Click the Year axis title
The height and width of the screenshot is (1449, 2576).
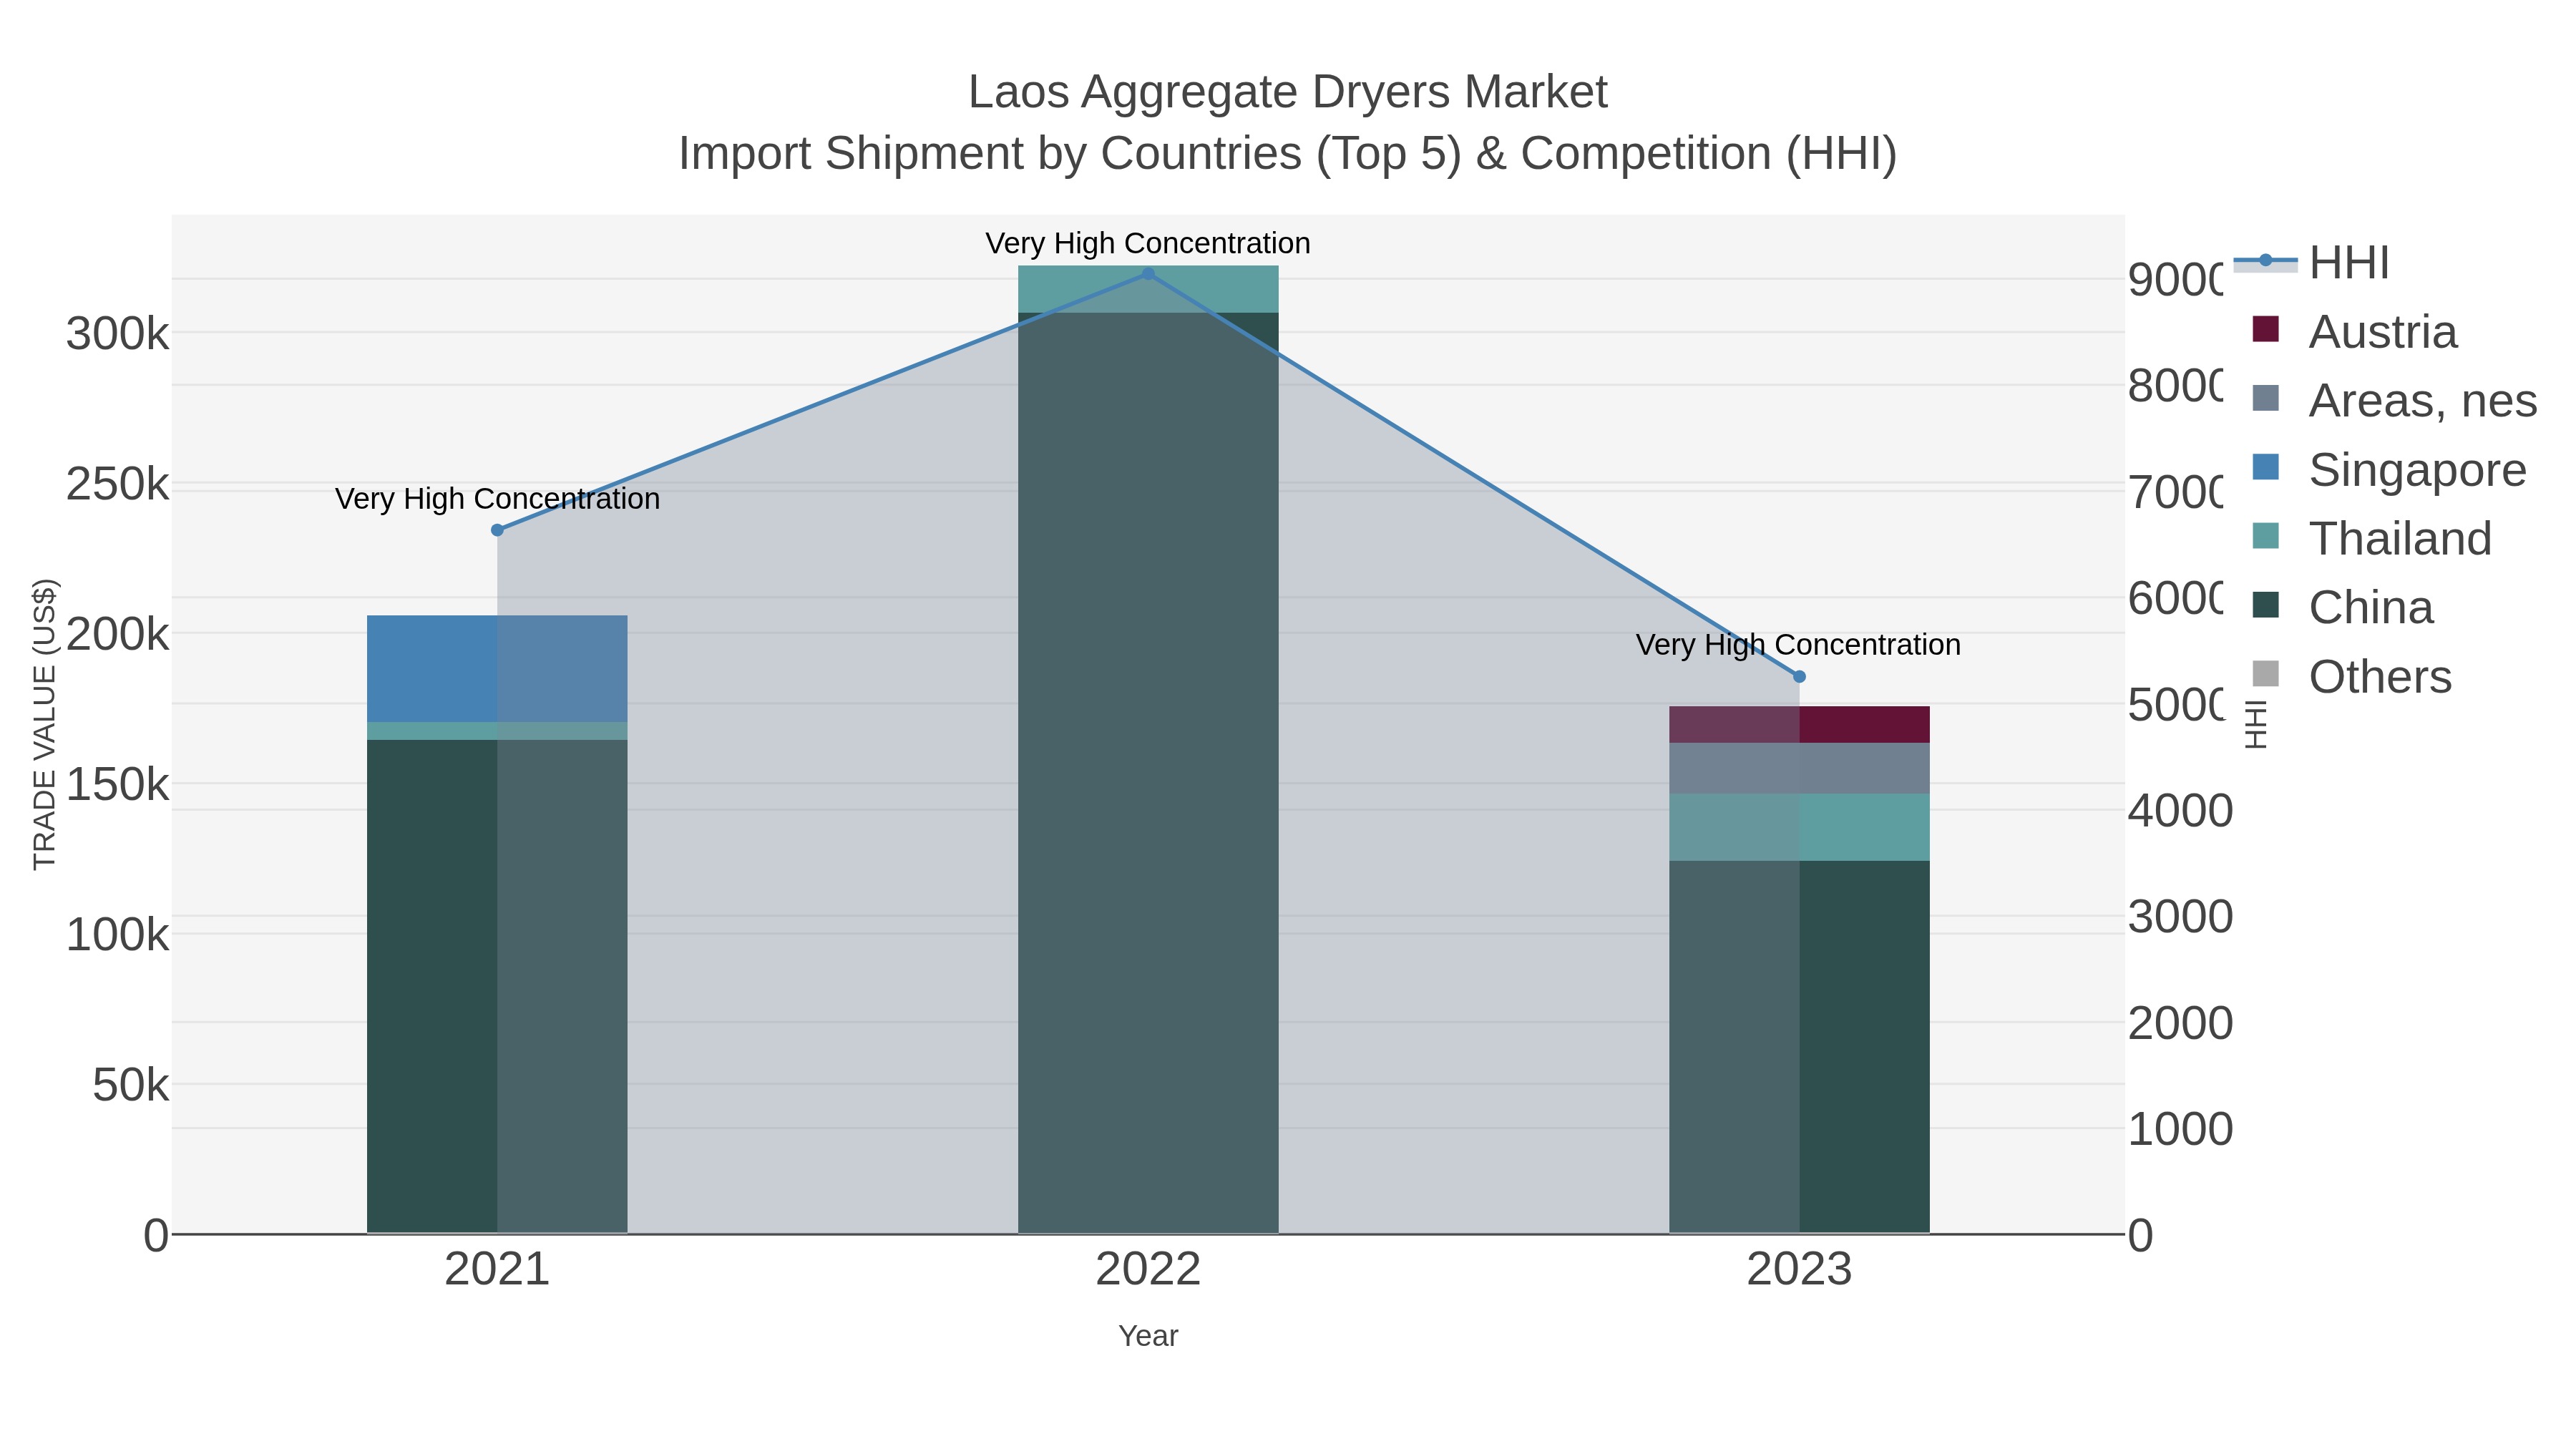(1148, 1336)
